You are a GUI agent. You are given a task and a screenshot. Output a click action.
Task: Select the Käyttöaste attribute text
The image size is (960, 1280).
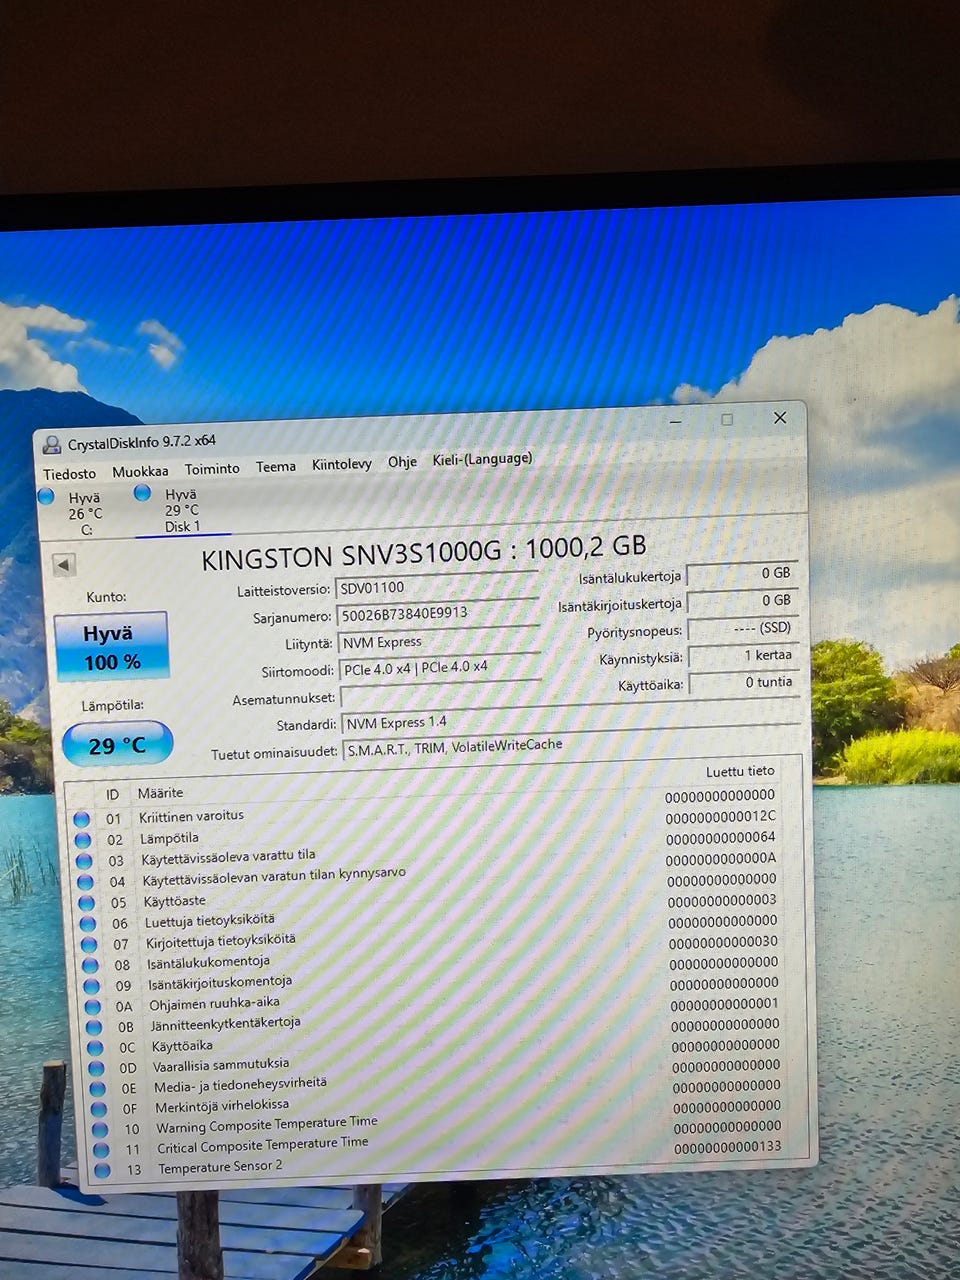pyautogui.click(x=174, y=900)
